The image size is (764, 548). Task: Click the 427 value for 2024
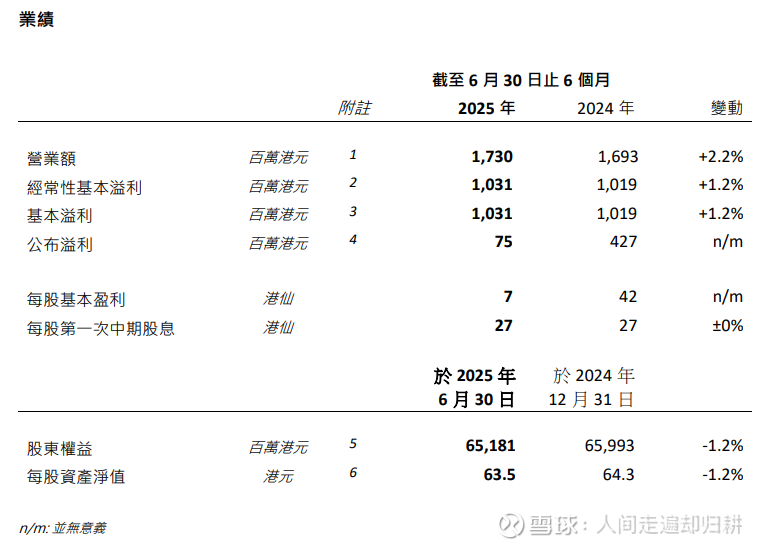pyautogui.click(x=623, y=242)
